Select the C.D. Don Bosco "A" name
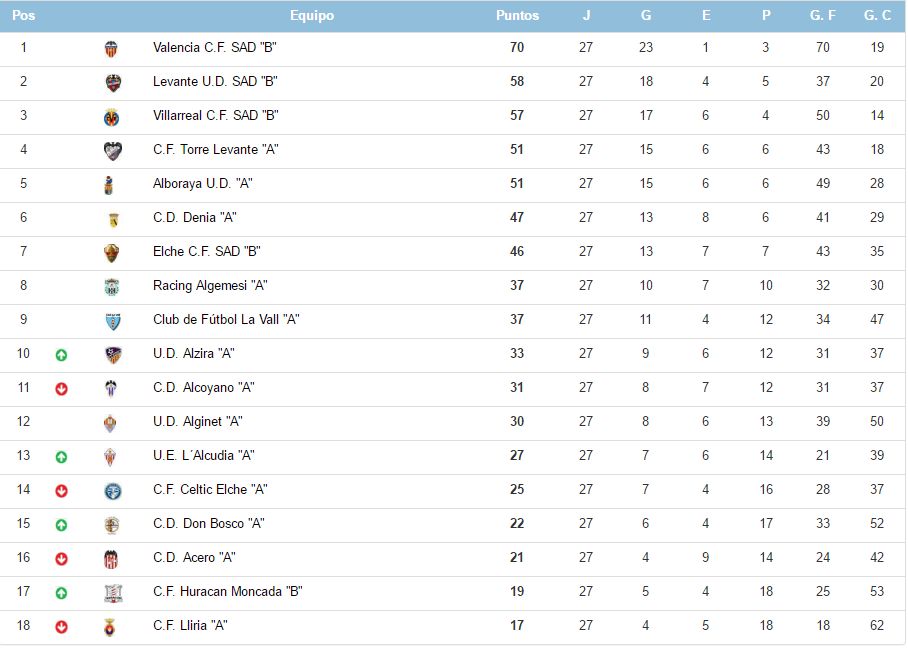Viewport: 908px width, 654px height. click(209, 524)
